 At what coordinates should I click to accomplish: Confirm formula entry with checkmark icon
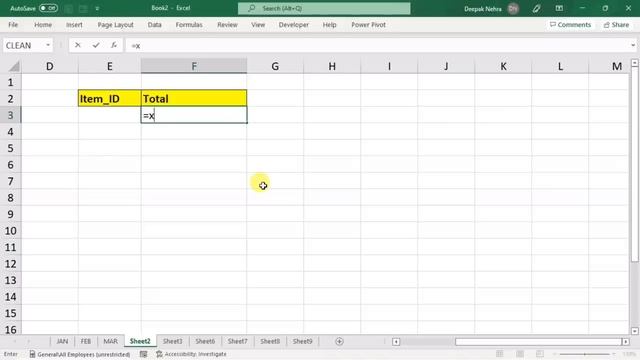point(96,45)
